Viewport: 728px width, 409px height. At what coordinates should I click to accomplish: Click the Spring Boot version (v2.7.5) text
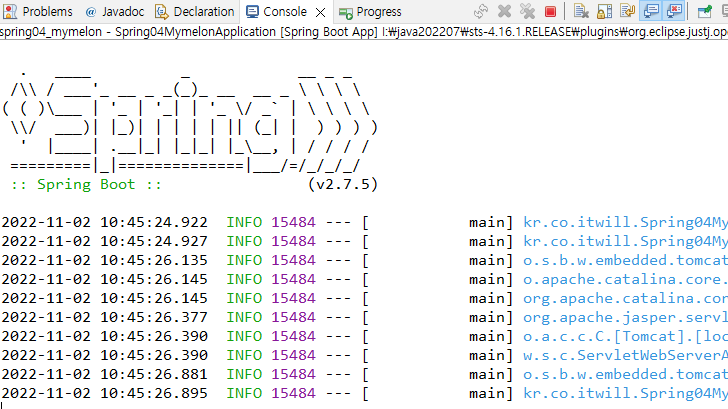pos(343,184)
